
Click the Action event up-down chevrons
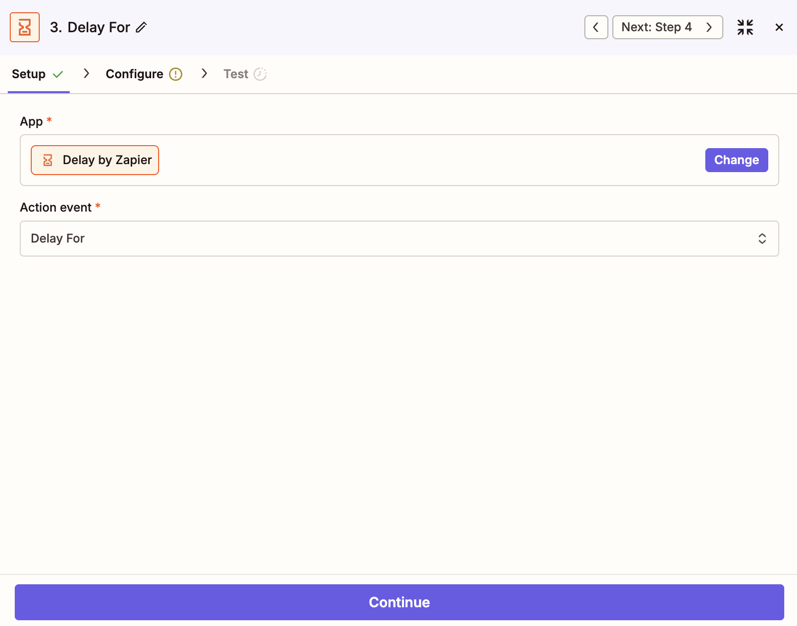click(x=762, y=239)
